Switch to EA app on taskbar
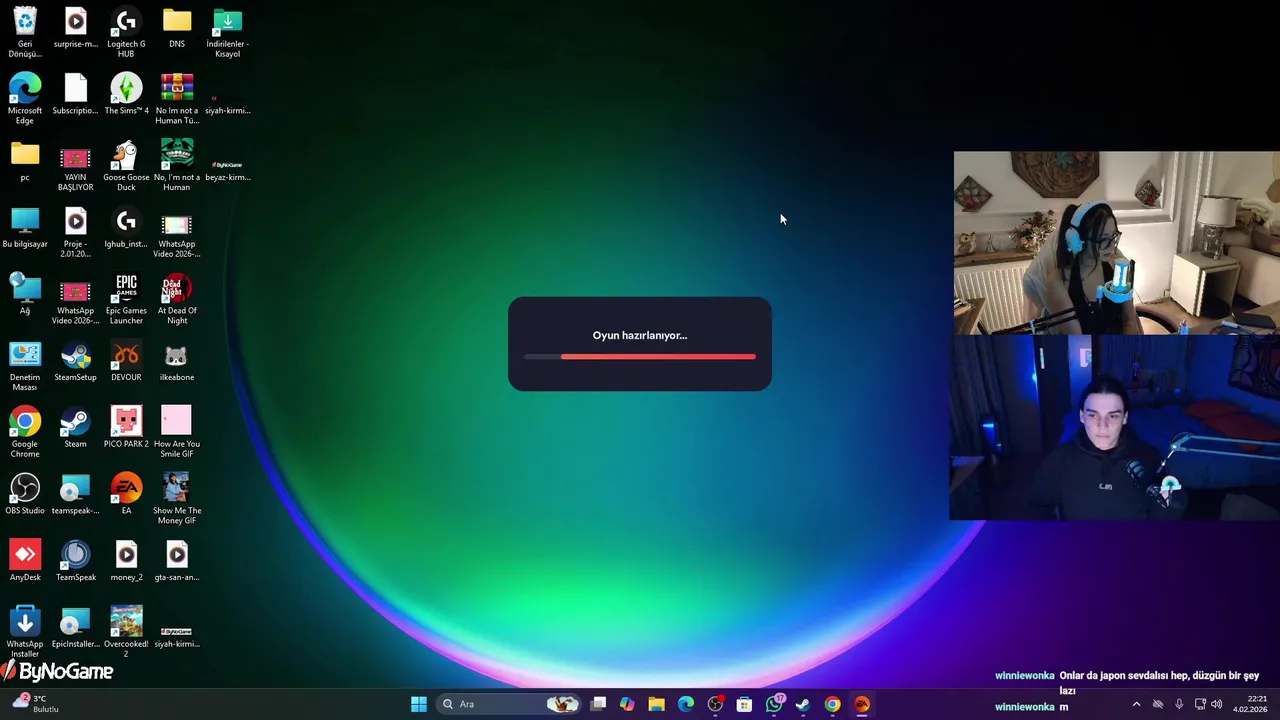This screenshot has width=1280, height=720. point(862,704)
